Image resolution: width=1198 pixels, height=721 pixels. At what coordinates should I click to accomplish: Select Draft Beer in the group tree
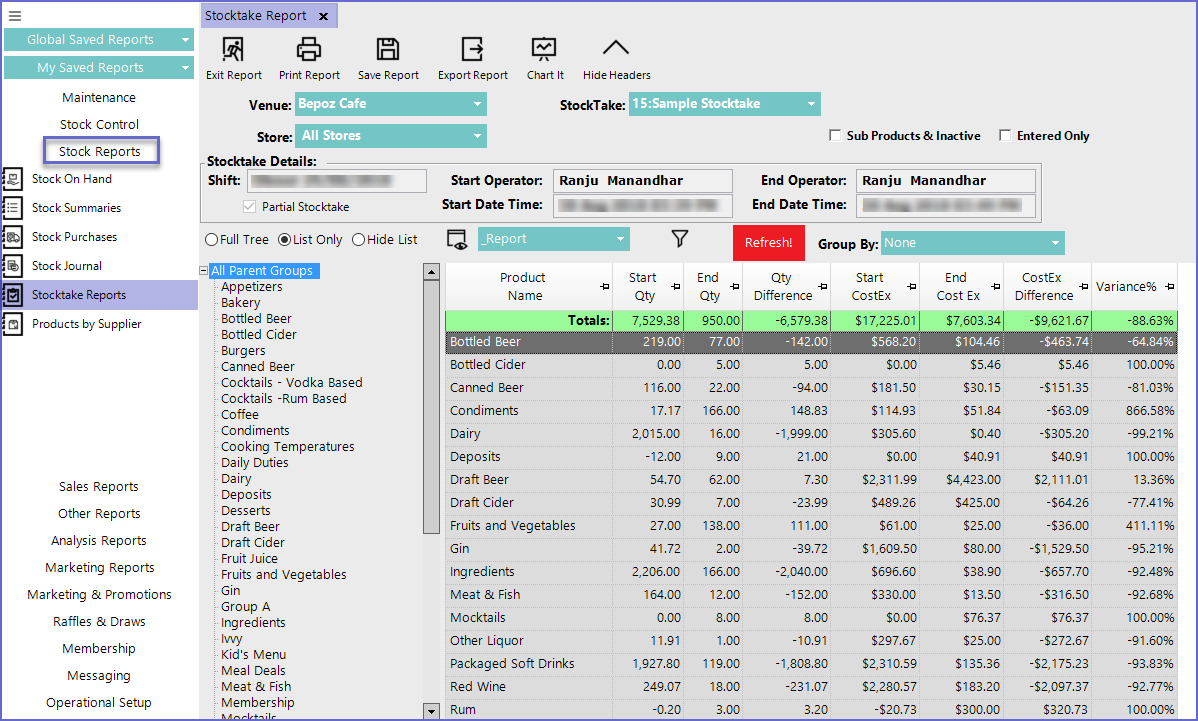[250, 527]
